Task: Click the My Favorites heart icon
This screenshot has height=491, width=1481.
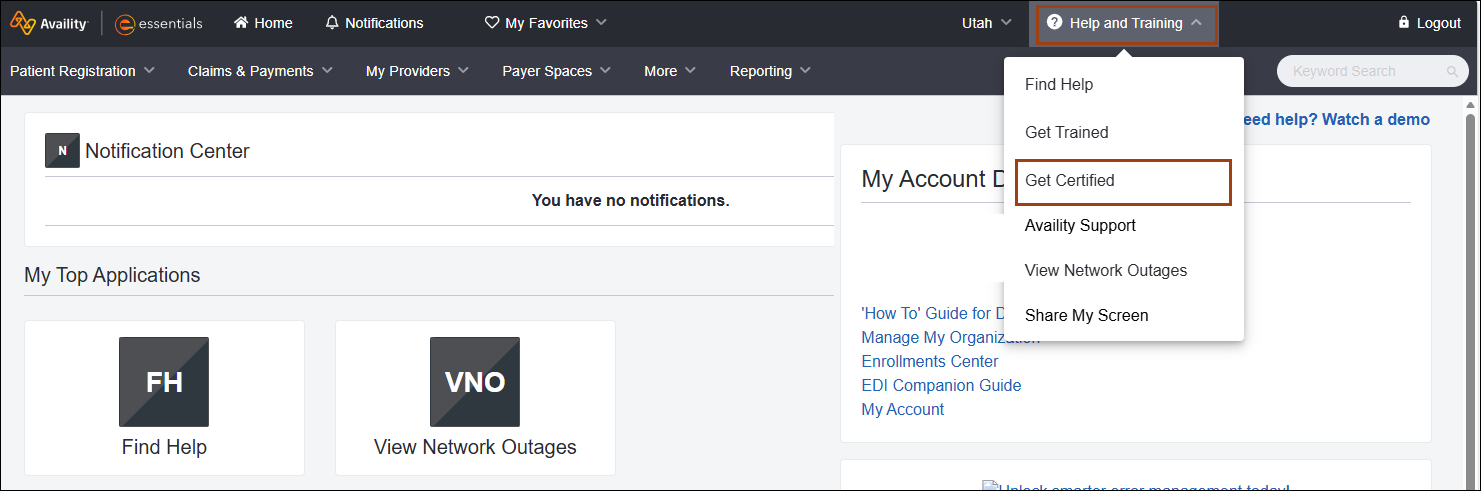Action: [491, 23]
